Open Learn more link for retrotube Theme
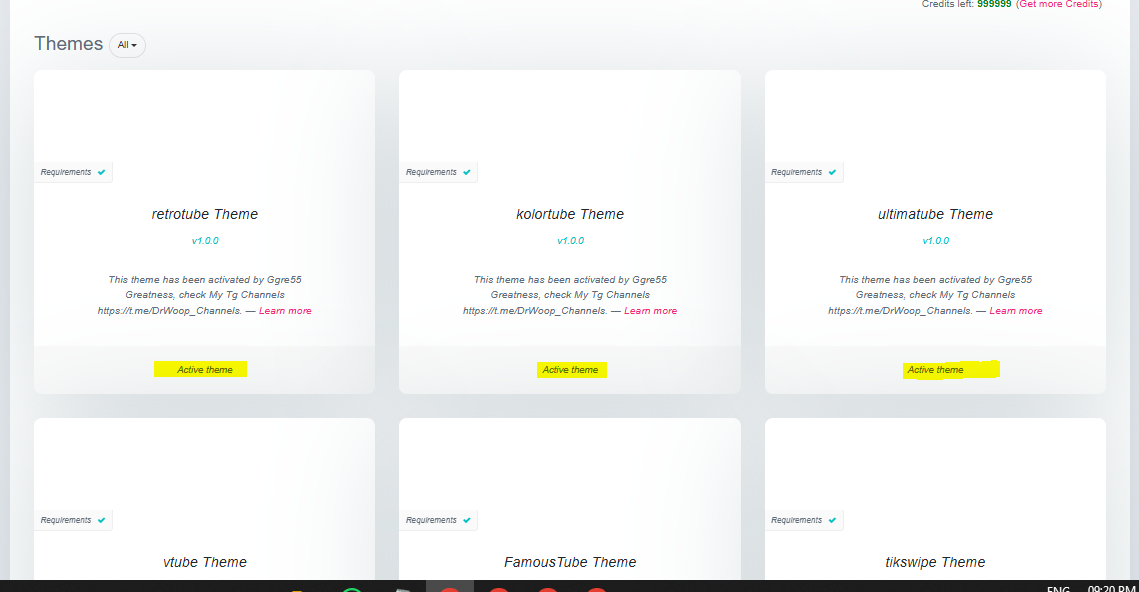This screenshot has height=592, width=1139. [285, 311]
